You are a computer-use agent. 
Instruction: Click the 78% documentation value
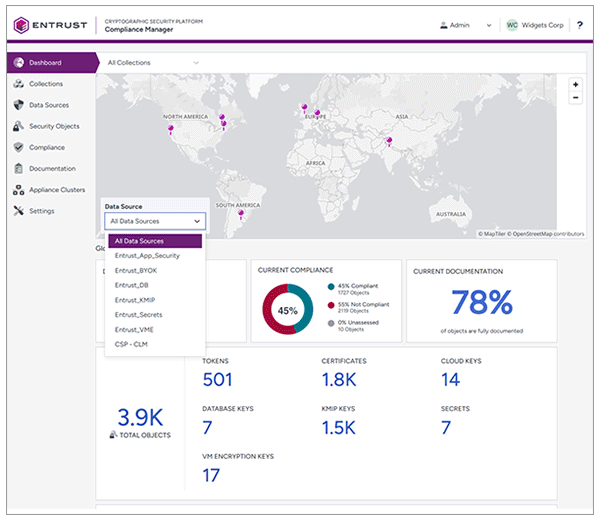tap(482, 302)
